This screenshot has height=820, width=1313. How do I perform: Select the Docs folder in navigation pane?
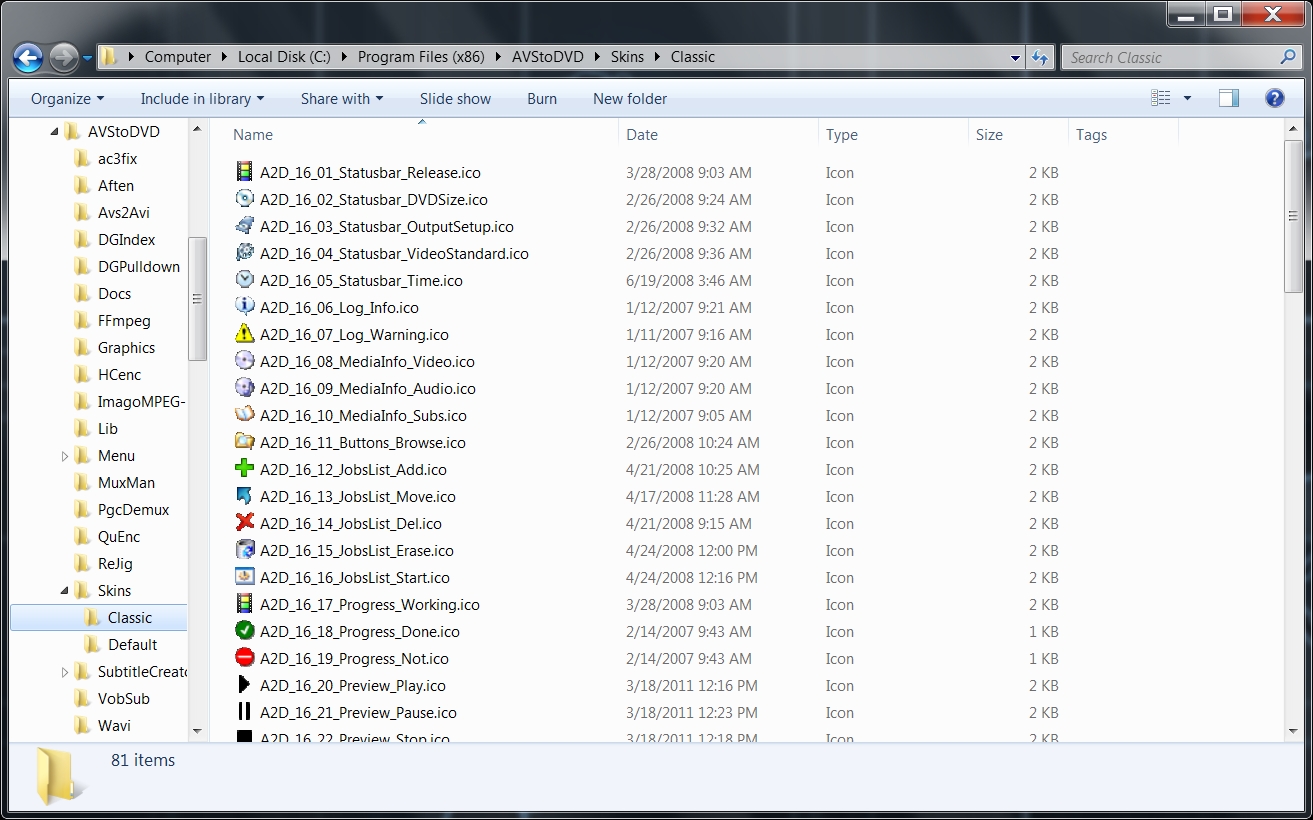coord(114,294)
